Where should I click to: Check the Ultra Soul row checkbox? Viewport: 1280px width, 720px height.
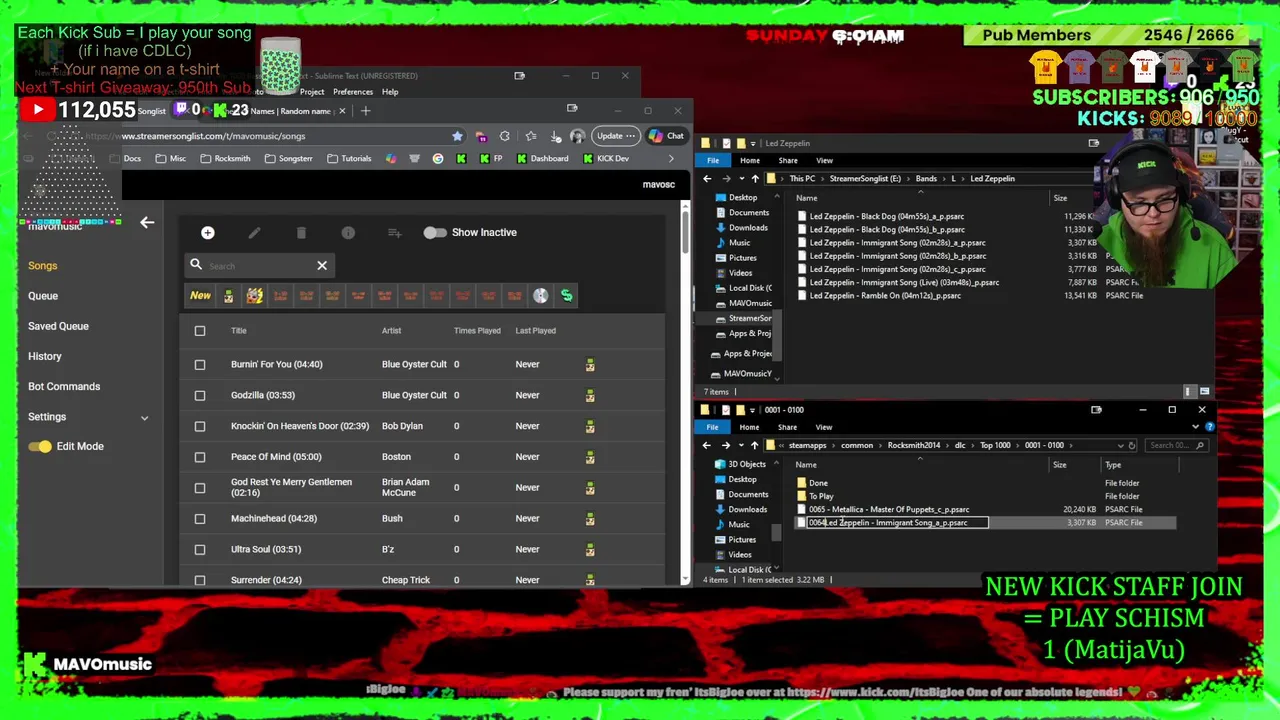click(200, 550)
